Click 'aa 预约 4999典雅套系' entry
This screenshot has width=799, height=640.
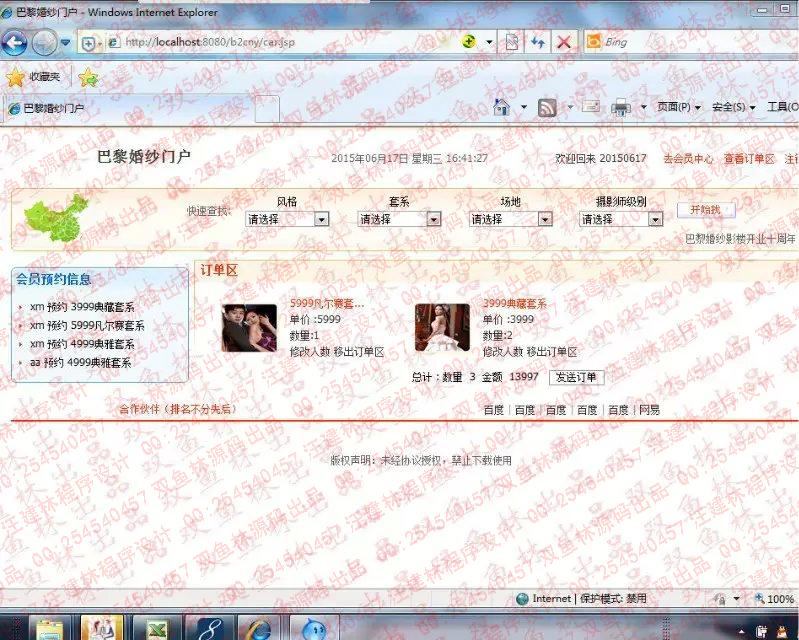pyautogui.click(x=81, y=363)
